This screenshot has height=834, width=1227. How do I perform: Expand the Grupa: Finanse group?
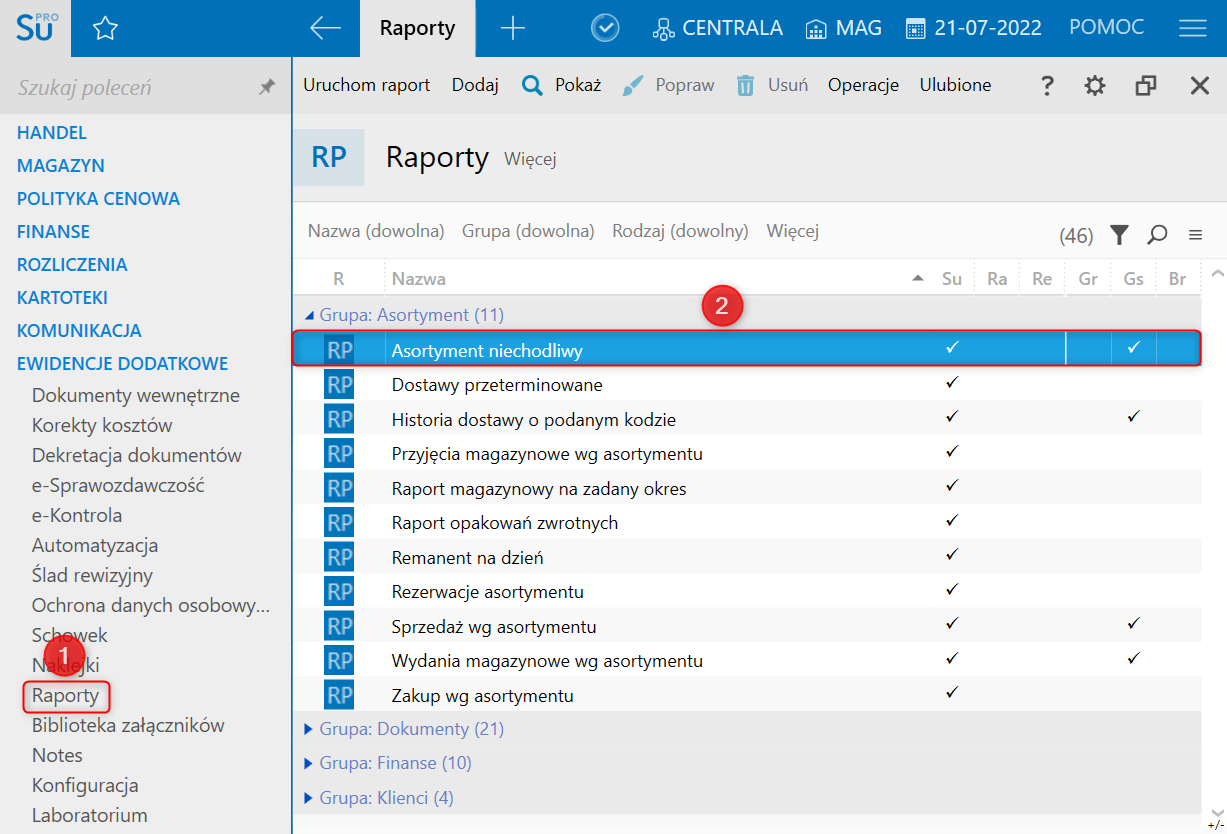click(308, 763)
